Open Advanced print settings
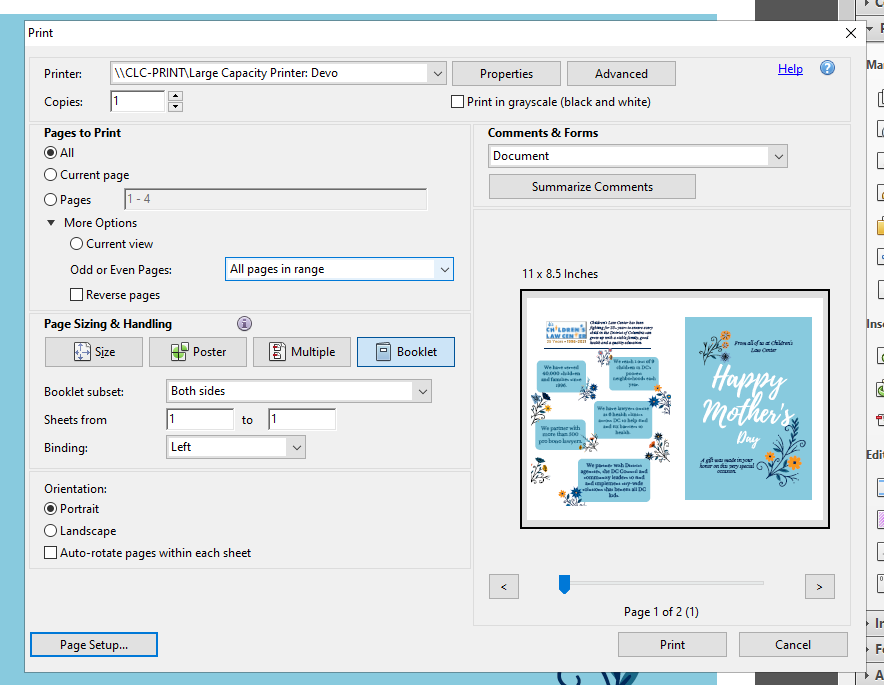This screenshot has height=685, width=884. 621,72
